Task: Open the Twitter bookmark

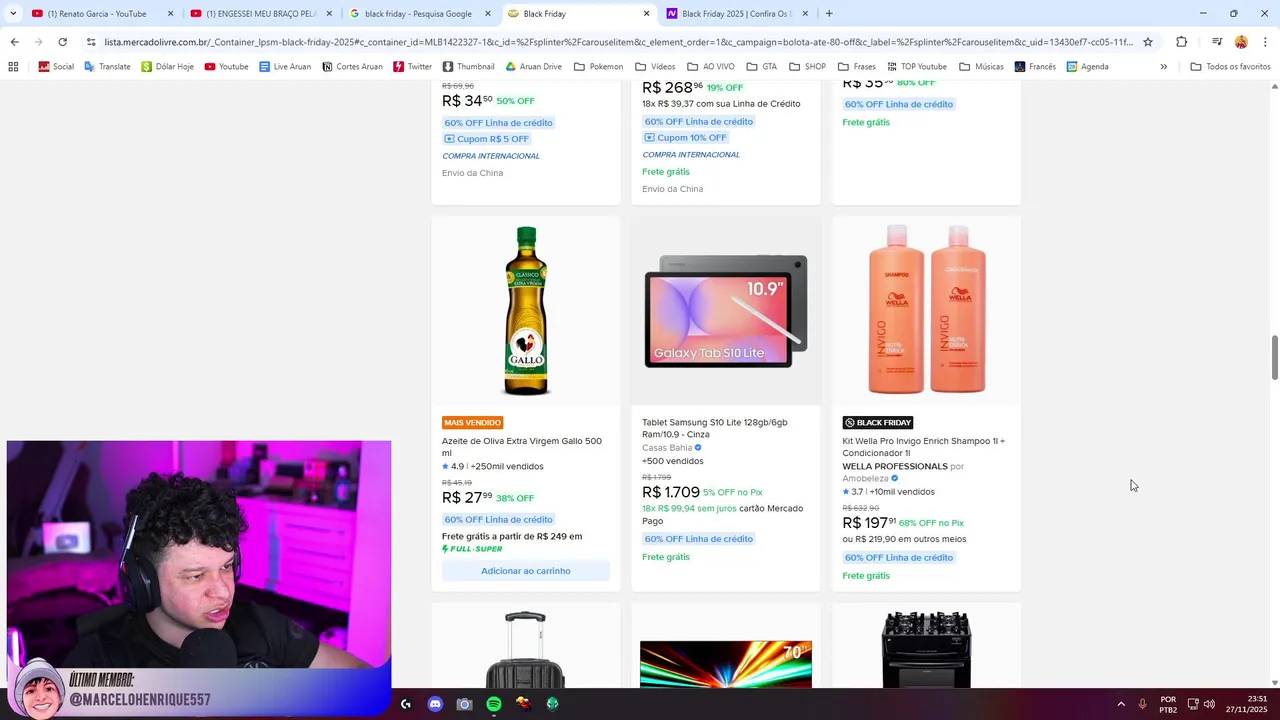Action: (412, 67)
